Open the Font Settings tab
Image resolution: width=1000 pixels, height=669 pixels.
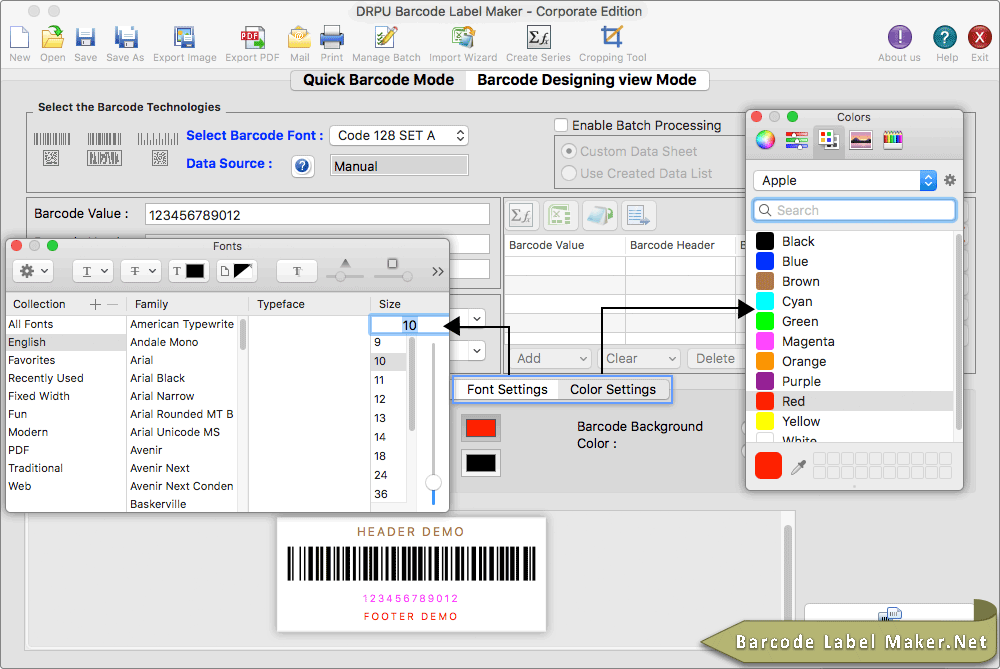507,390
